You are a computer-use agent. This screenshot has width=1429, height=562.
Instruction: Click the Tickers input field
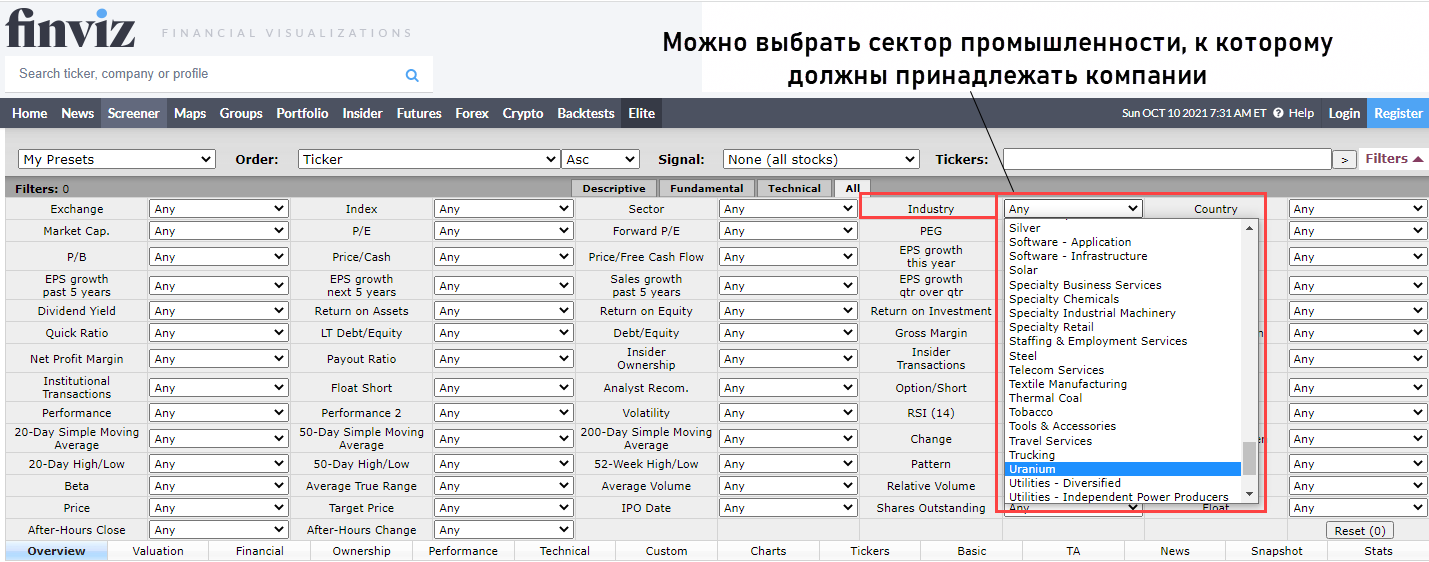(x=1166, y=159)
